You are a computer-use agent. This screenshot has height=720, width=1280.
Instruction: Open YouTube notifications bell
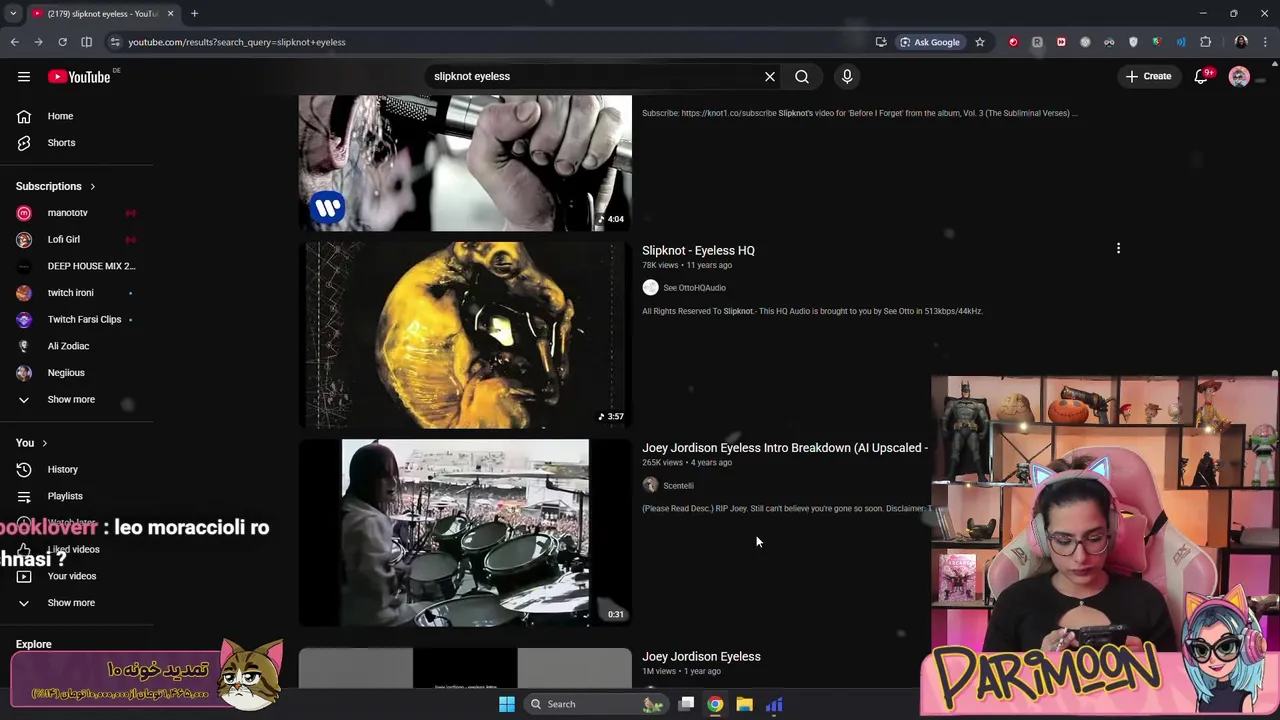[x=1202, y=76]
